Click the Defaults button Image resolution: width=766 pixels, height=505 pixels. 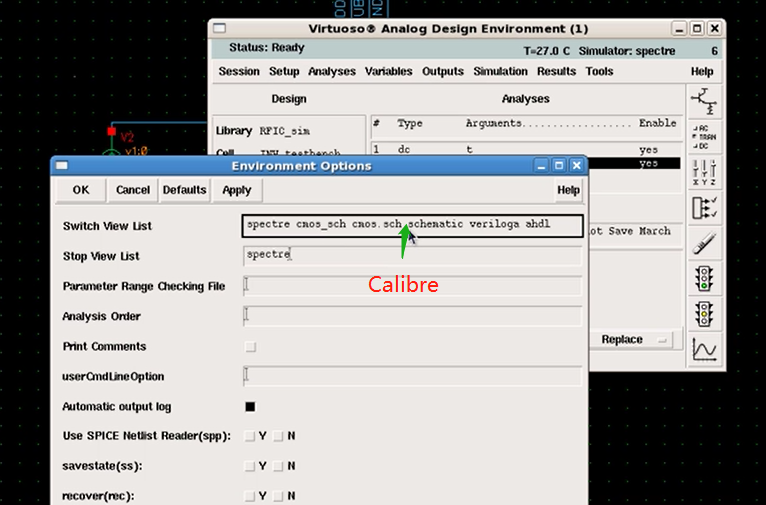[184, 190]
